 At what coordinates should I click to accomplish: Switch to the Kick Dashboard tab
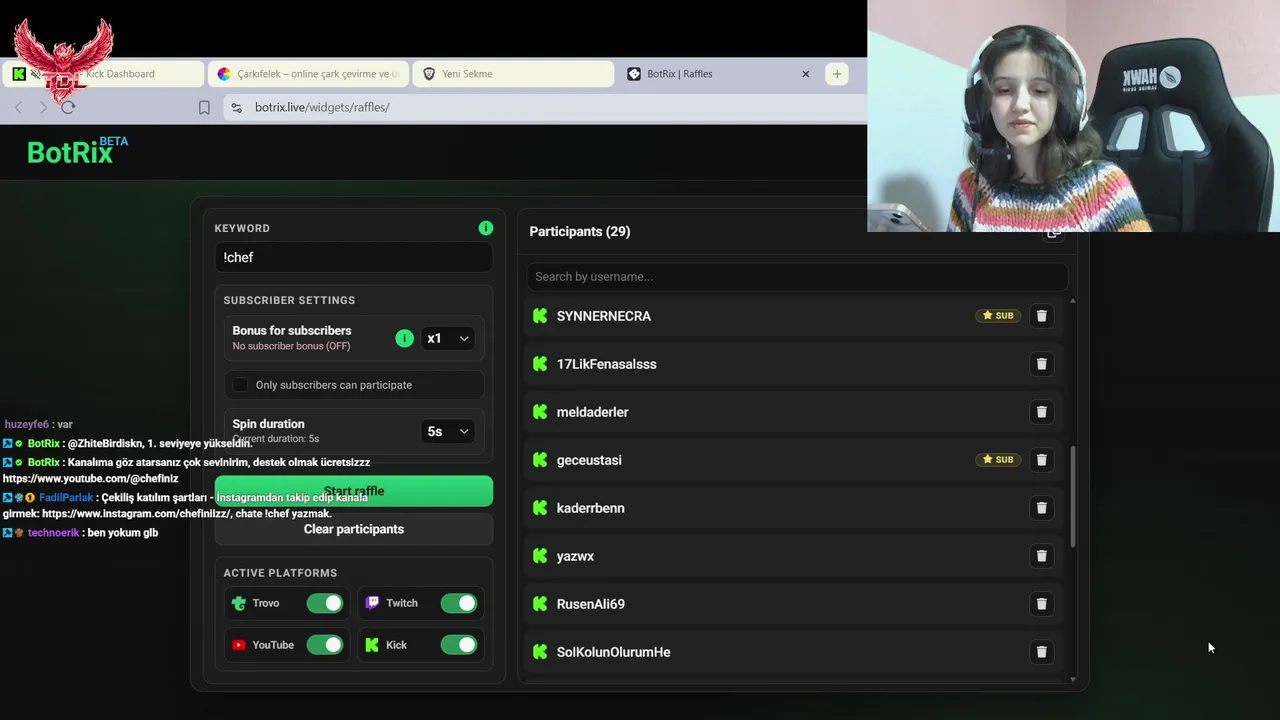click(105, 74)
